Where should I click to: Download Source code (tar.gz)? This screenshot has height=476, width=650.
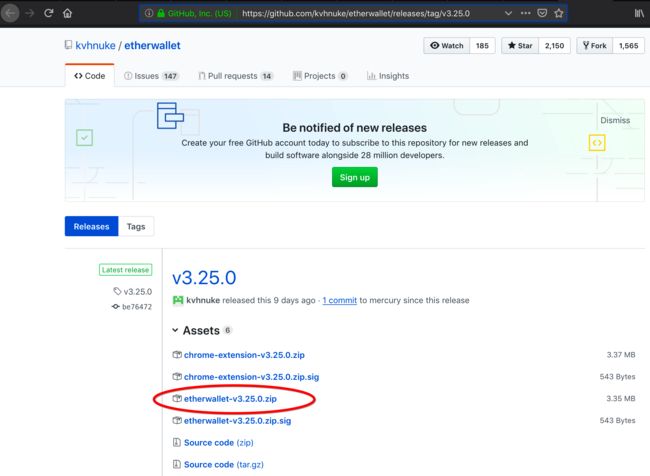[x=224, y=465]
